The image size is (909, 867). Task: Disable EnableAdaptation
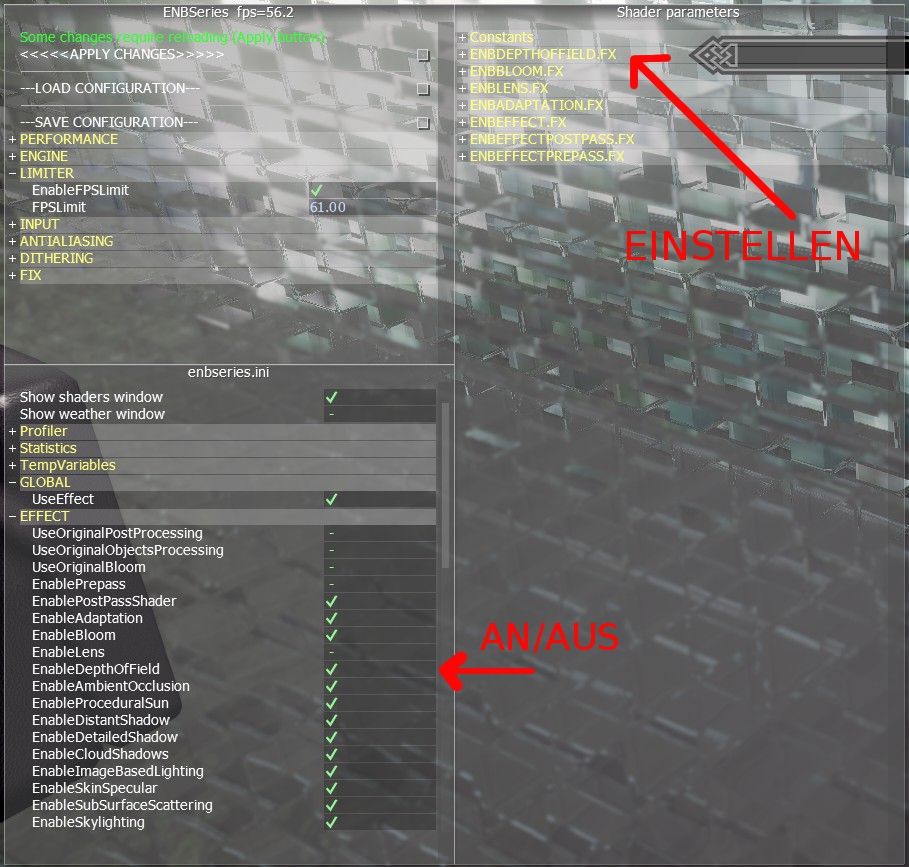click(332, 618)
